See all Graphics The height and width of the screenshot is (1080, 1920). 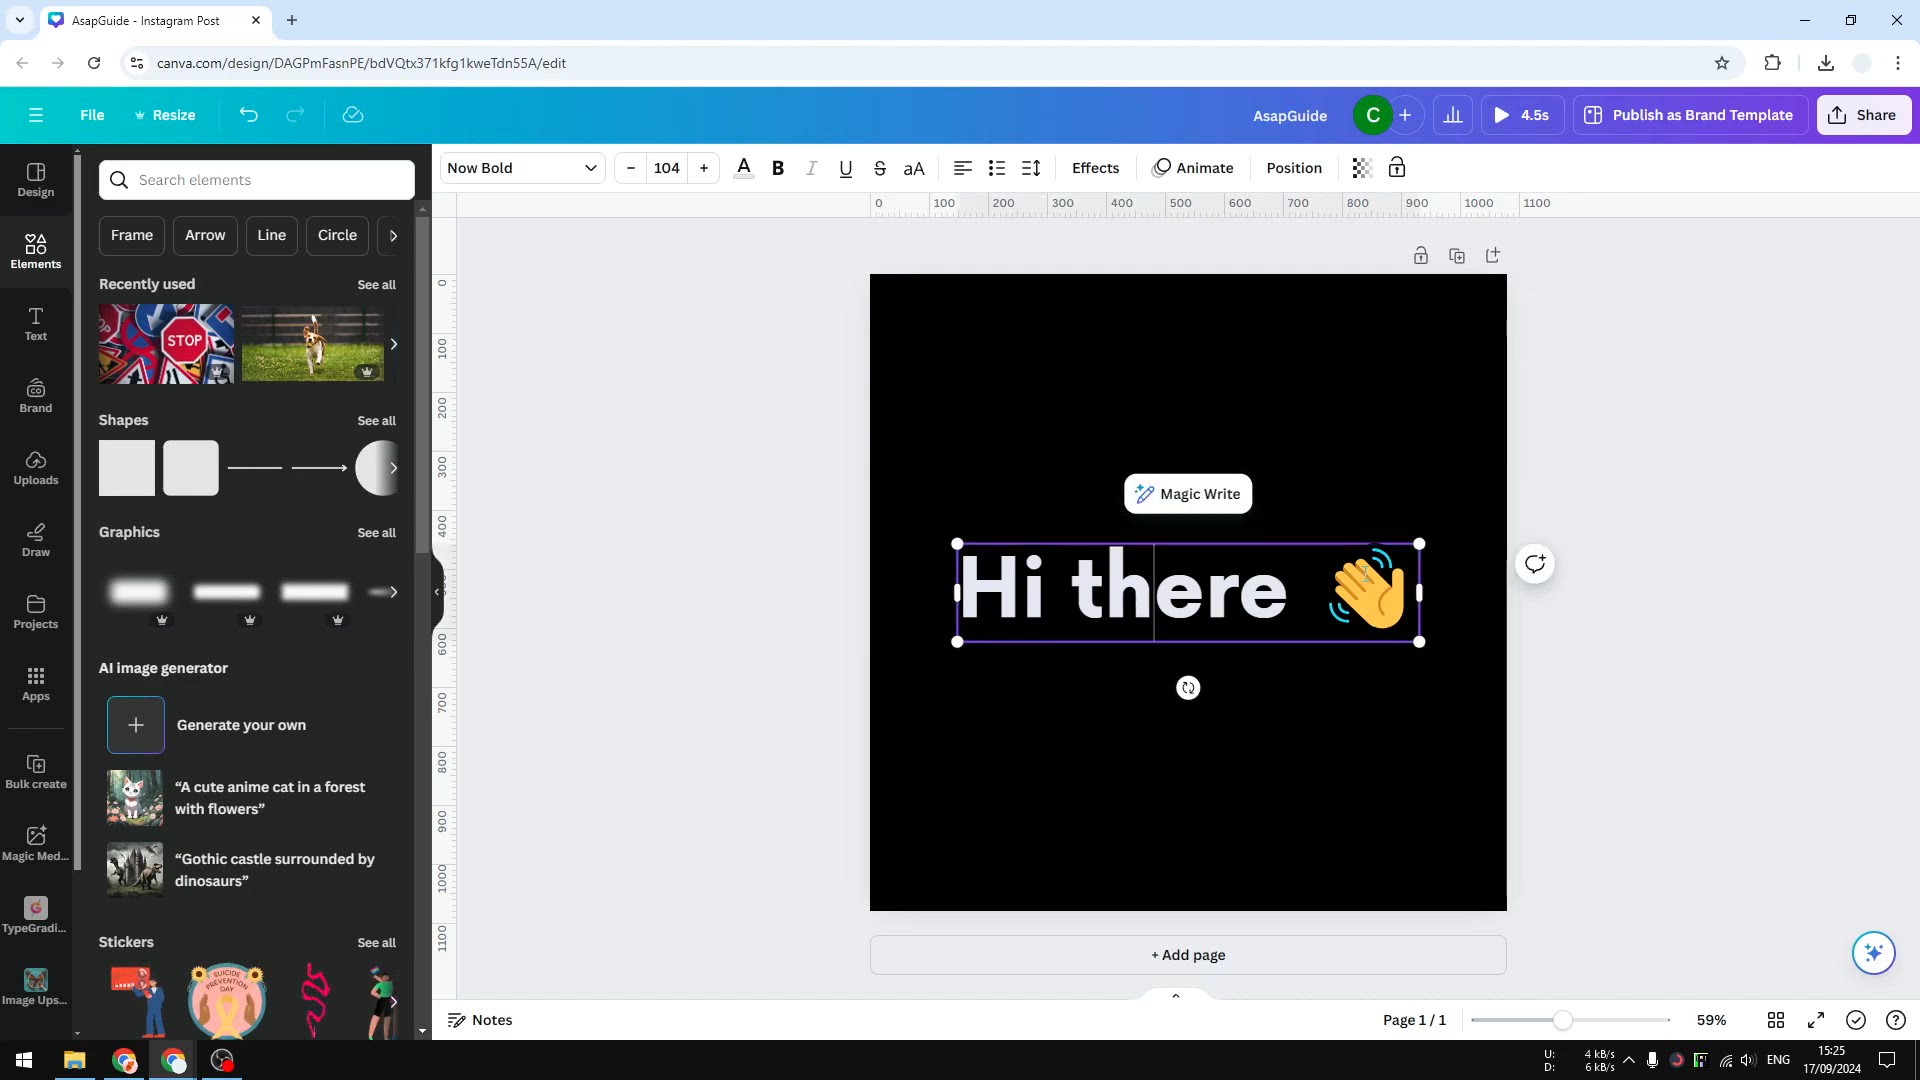click(x=376, y=533)
